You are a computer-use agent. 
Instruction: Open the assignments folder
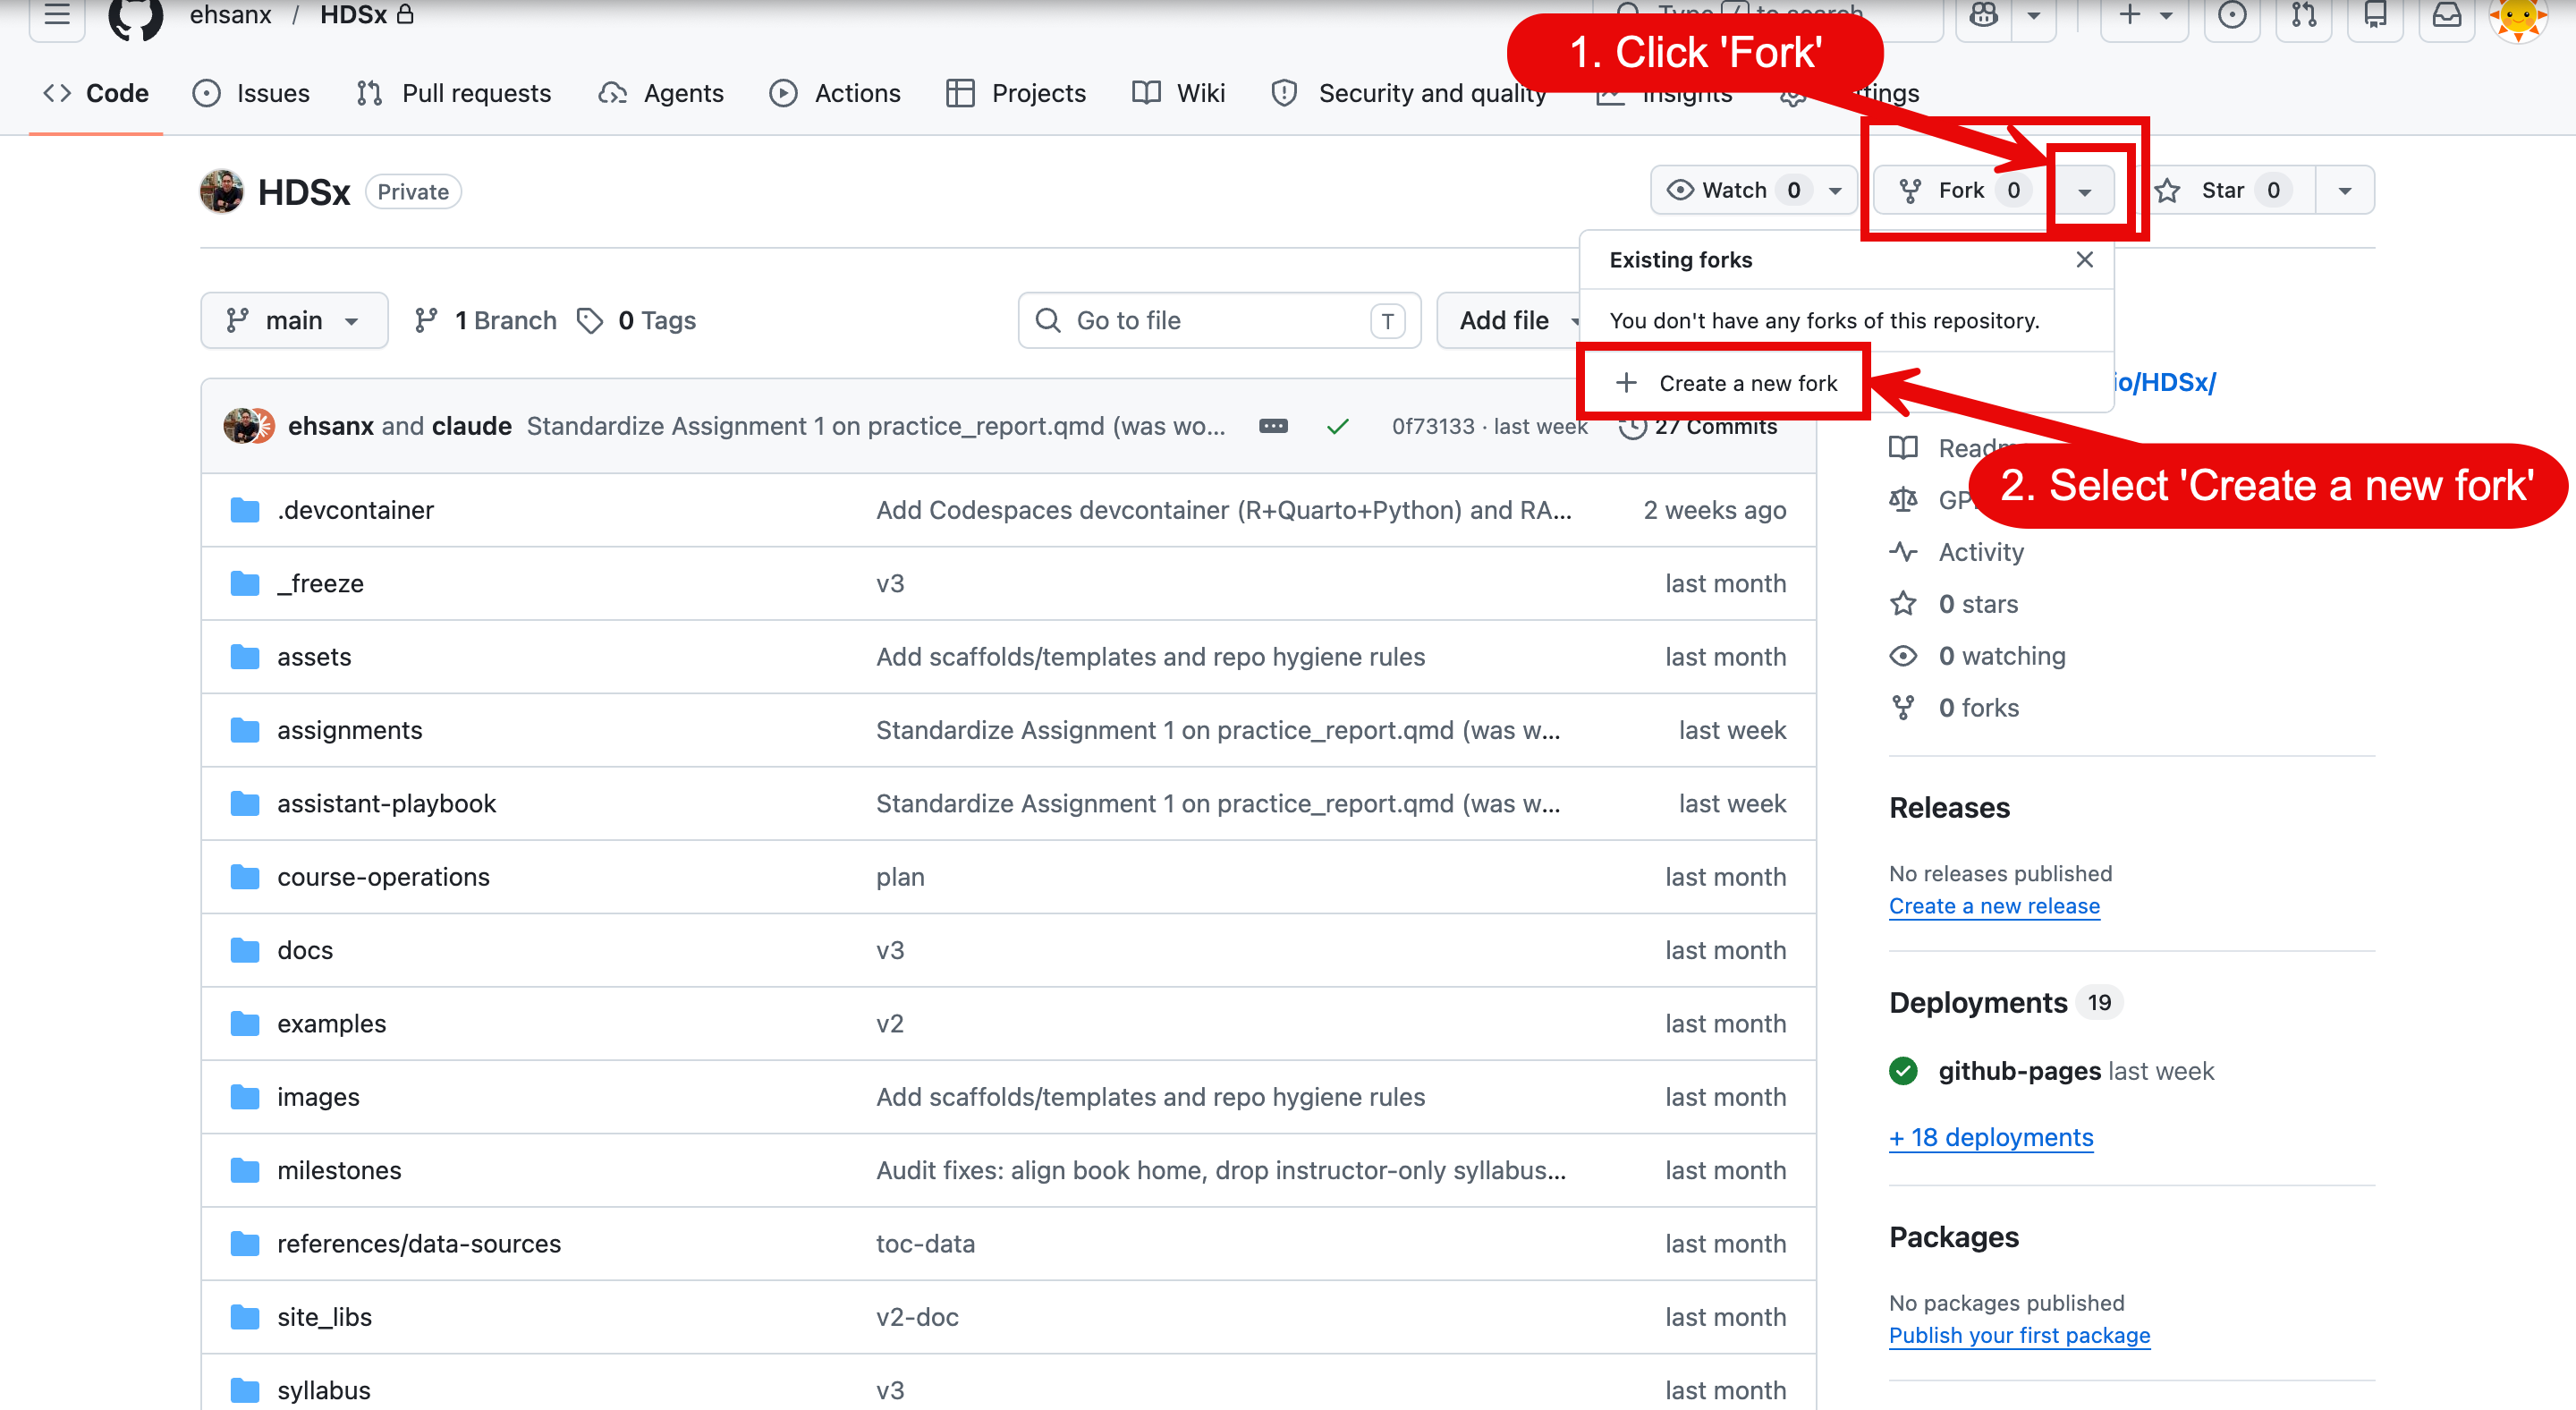(x=349, y=730)
